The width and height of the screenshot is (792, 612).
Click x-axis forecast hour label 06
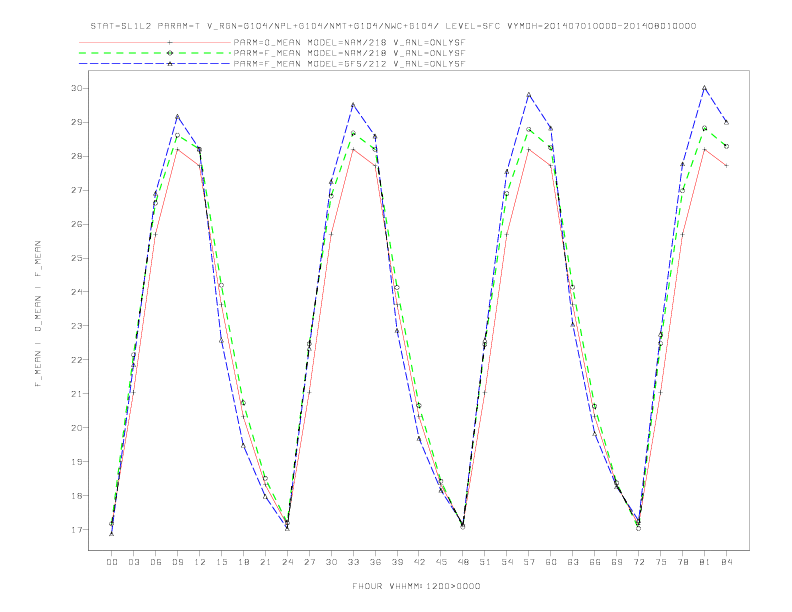[x=156, y=562]
